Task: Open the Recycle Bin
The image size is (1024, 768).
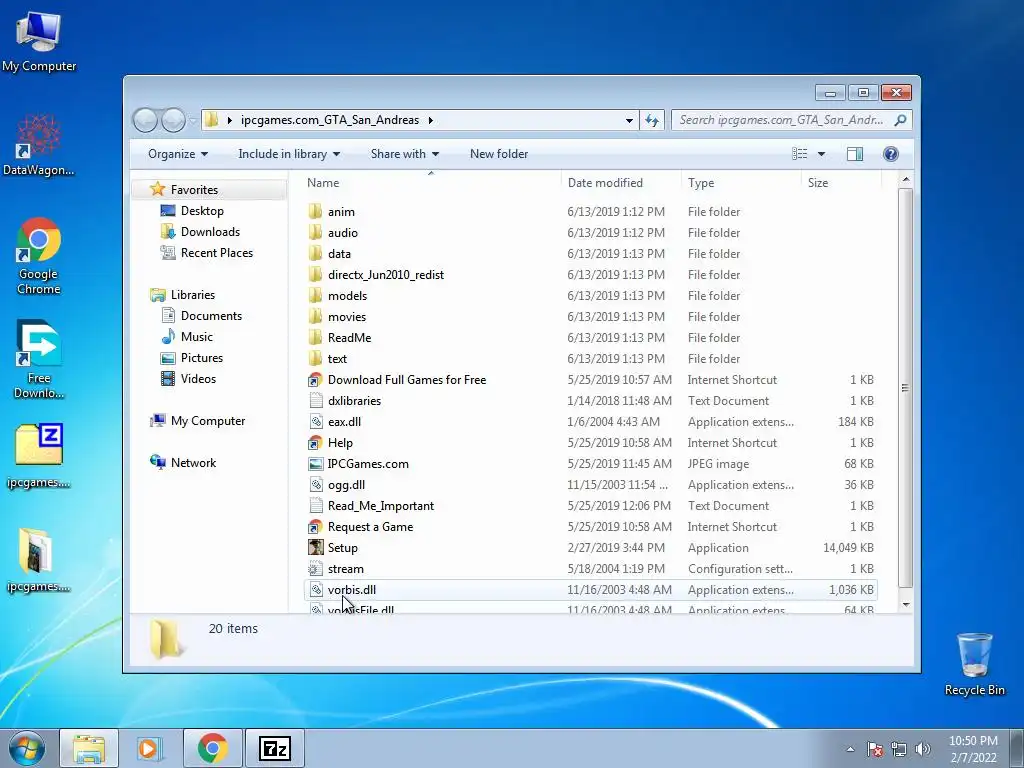Action: (974, 664)
